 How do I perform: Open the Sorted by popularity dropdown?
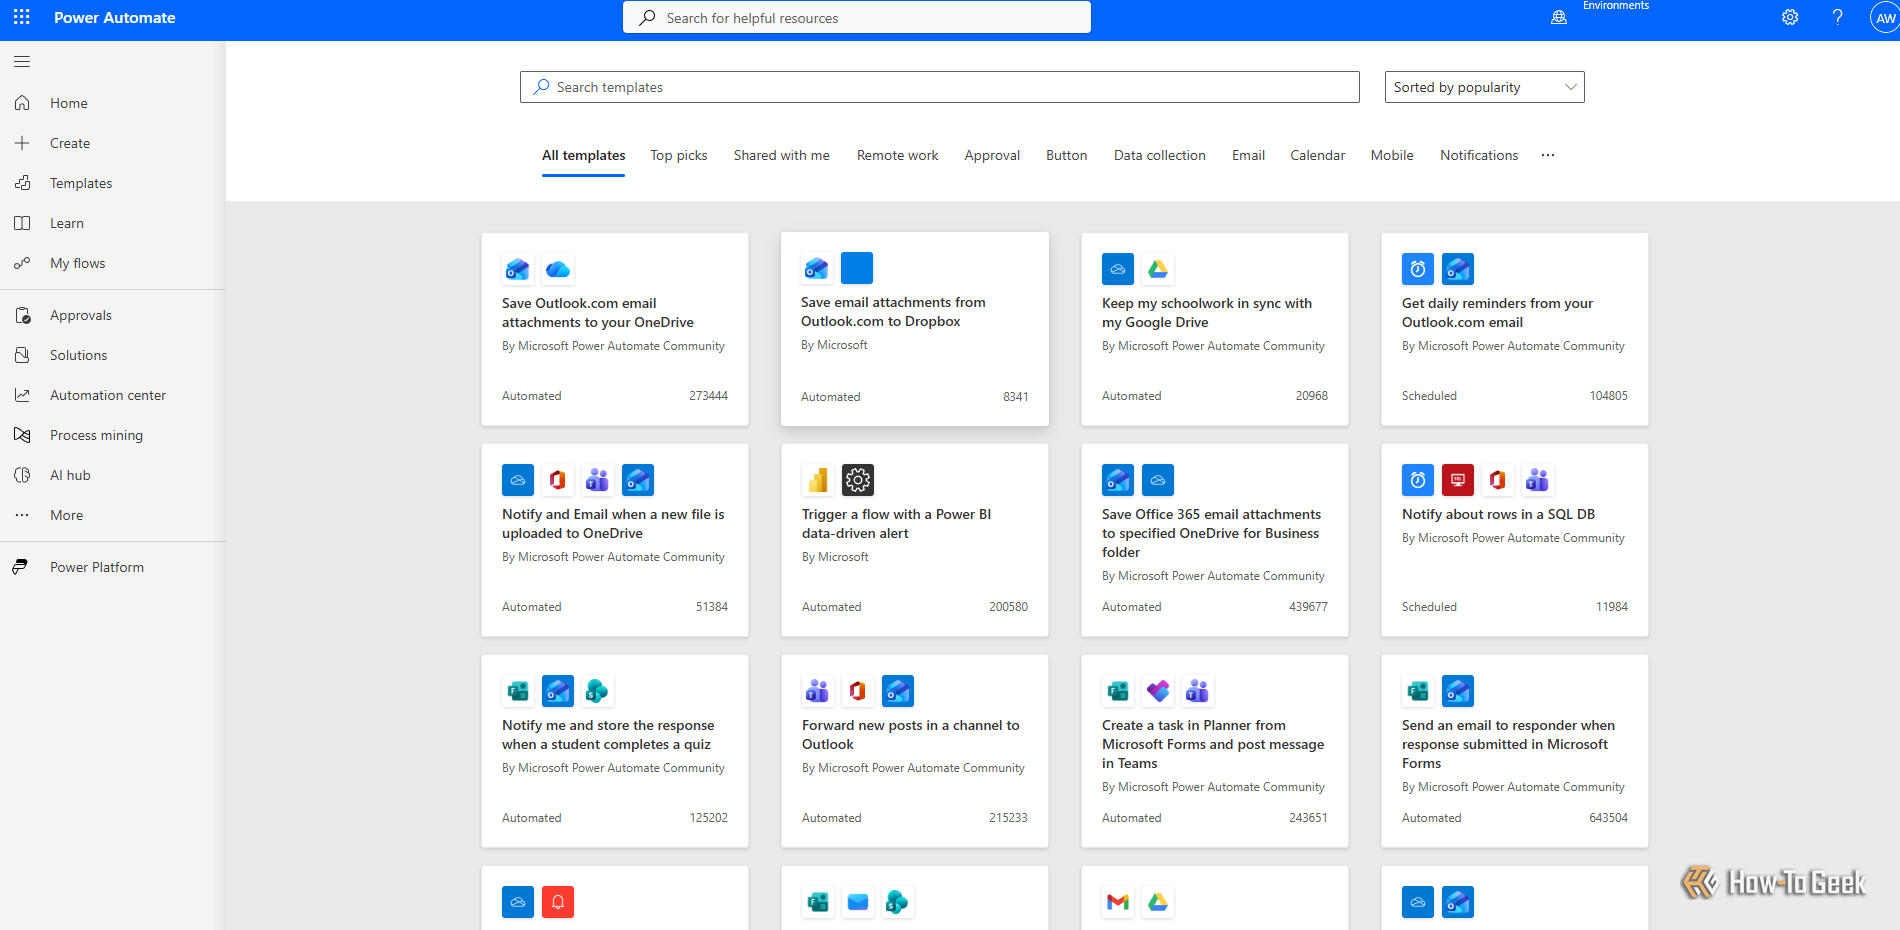click(1484, 87)
